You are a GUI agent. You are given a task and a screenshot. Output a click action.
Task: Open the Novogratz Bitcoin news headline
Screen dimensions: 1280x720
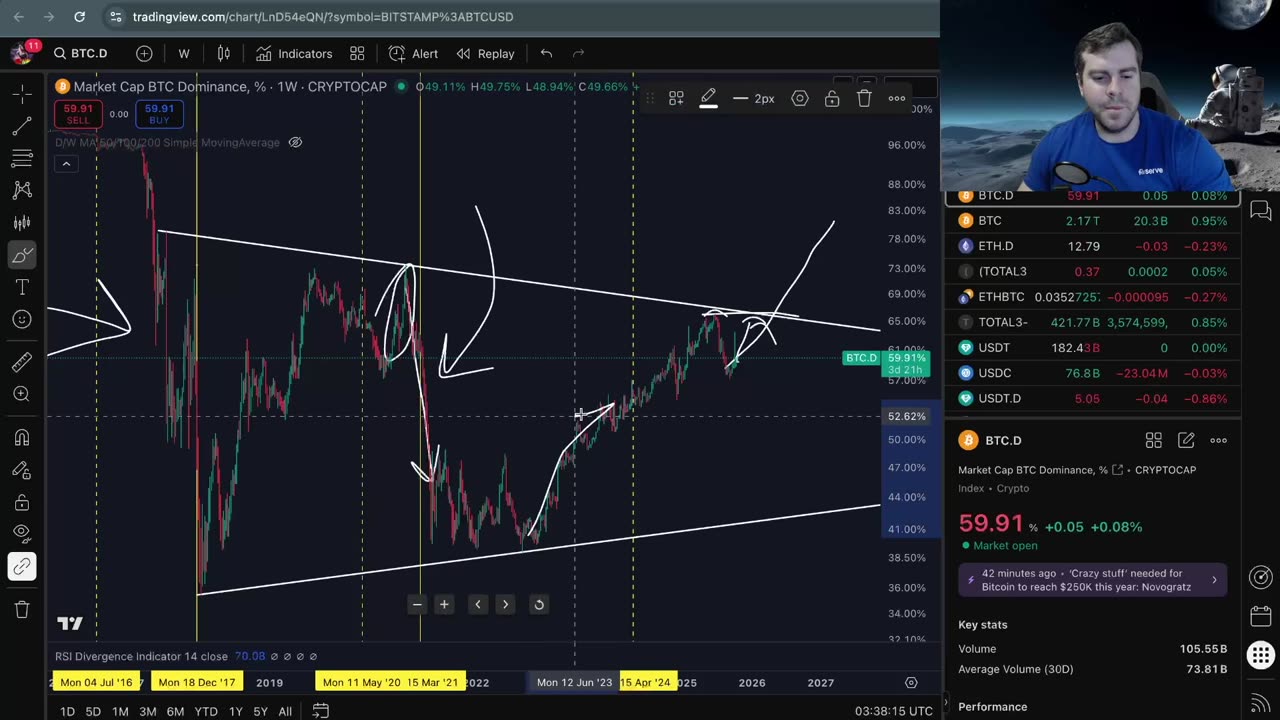coord(1093,580)
